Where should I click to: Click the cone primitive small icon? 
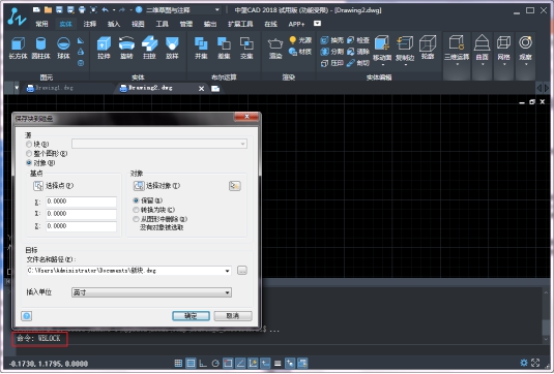click(x=81, y=52)
